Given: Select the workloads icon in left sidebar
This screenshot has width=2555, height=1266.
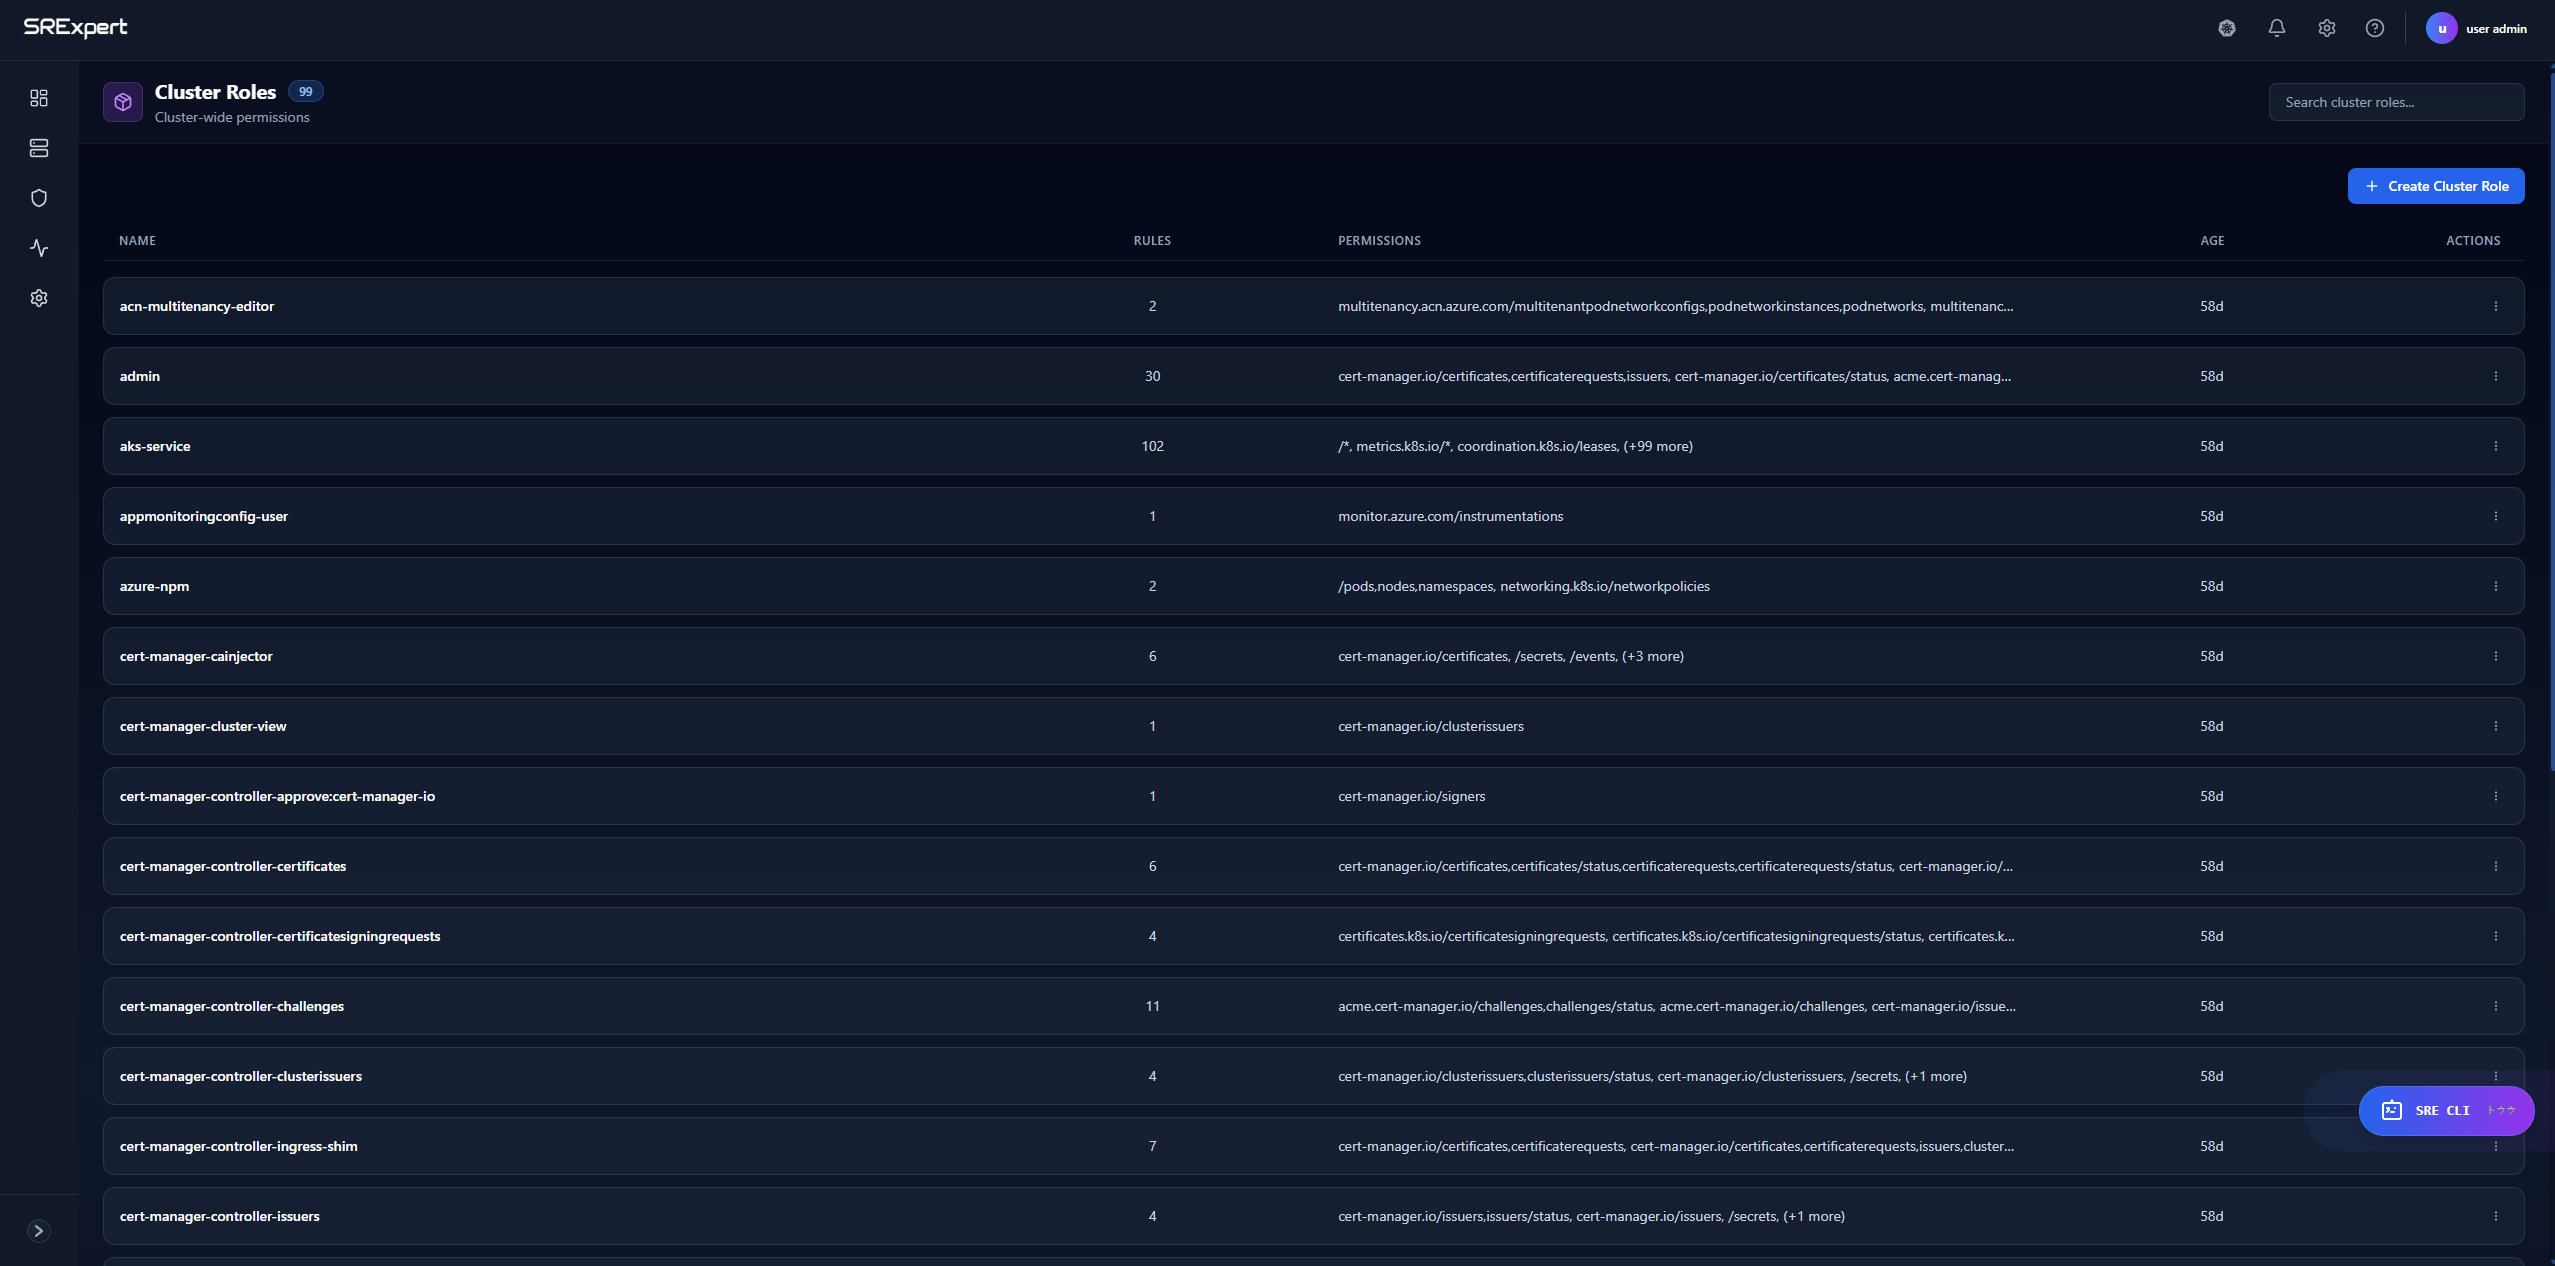Looking at the screenshot, I should pyautogui.click(x=39, y=148).
